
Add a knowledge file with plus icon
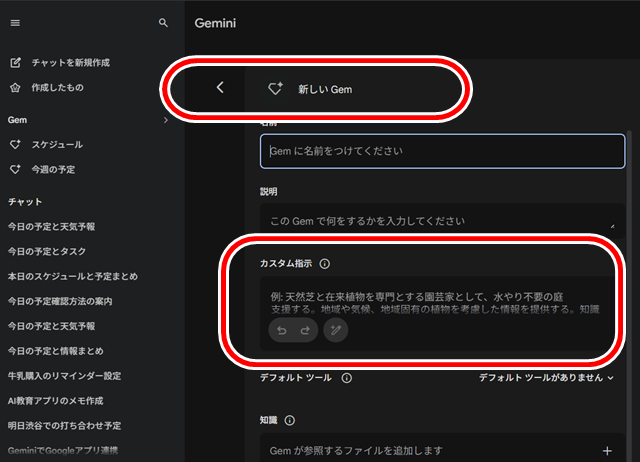tap(607, 451)
